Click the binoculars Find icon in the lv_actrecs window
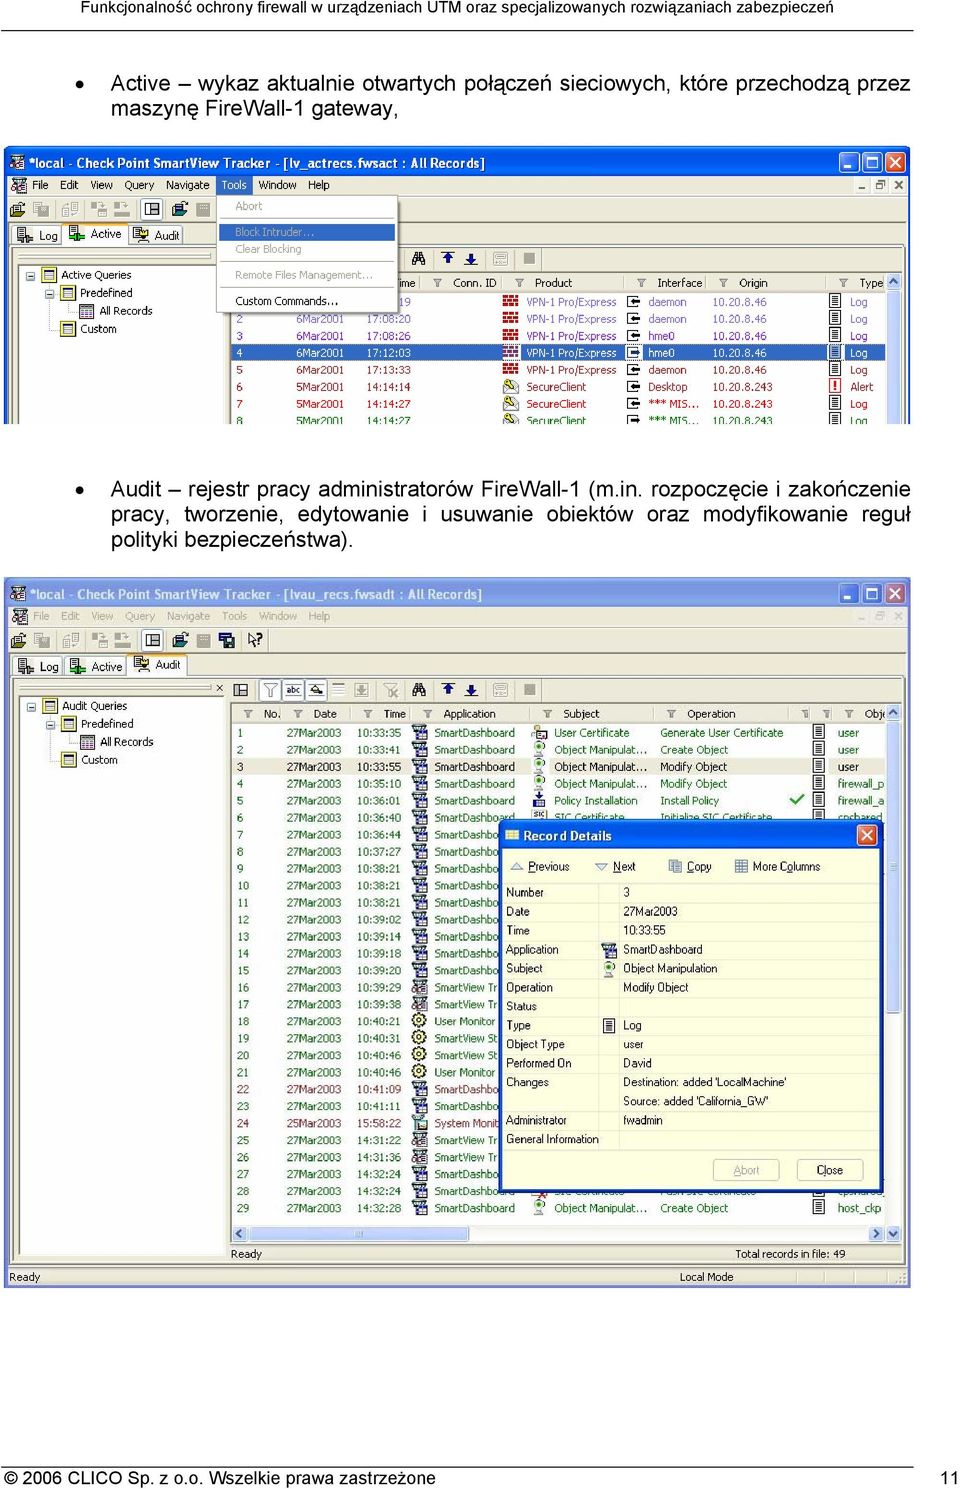Viewport: 960px width, 1489px height. [x=419, y=258]
